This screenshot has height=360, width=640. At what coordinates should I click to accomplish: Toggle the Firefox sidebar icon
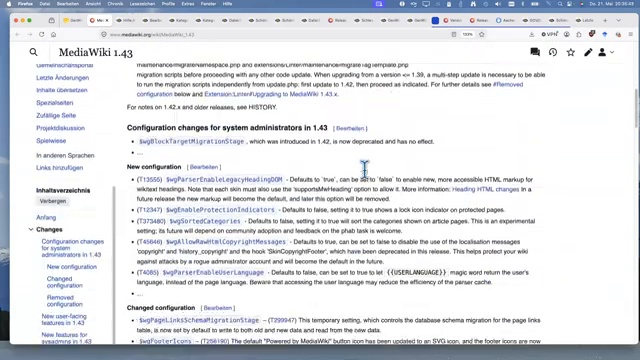51,20
